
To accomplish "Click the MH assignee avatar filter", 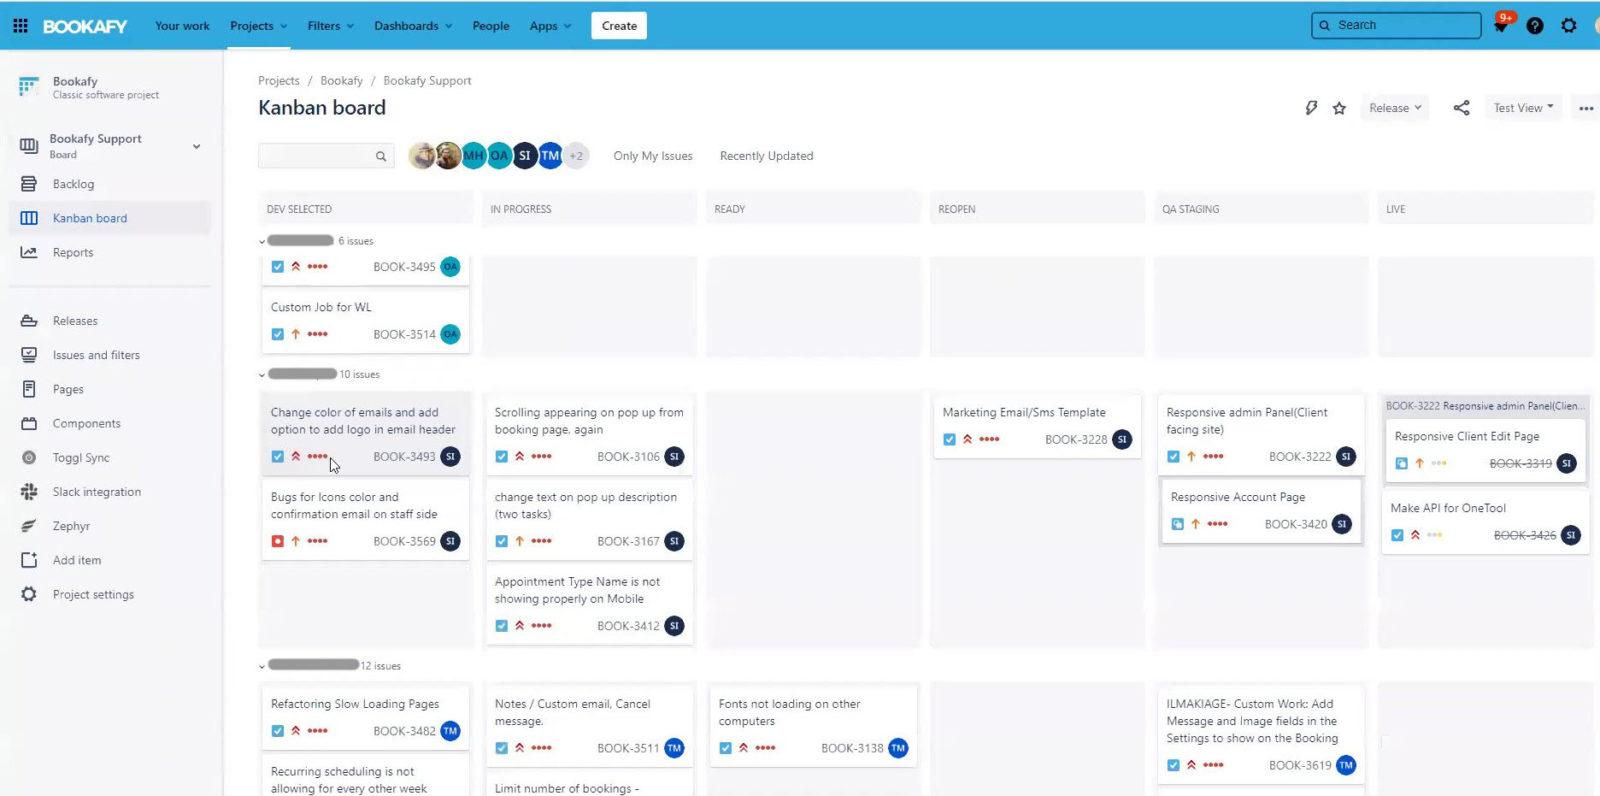I will pos(473,156).
